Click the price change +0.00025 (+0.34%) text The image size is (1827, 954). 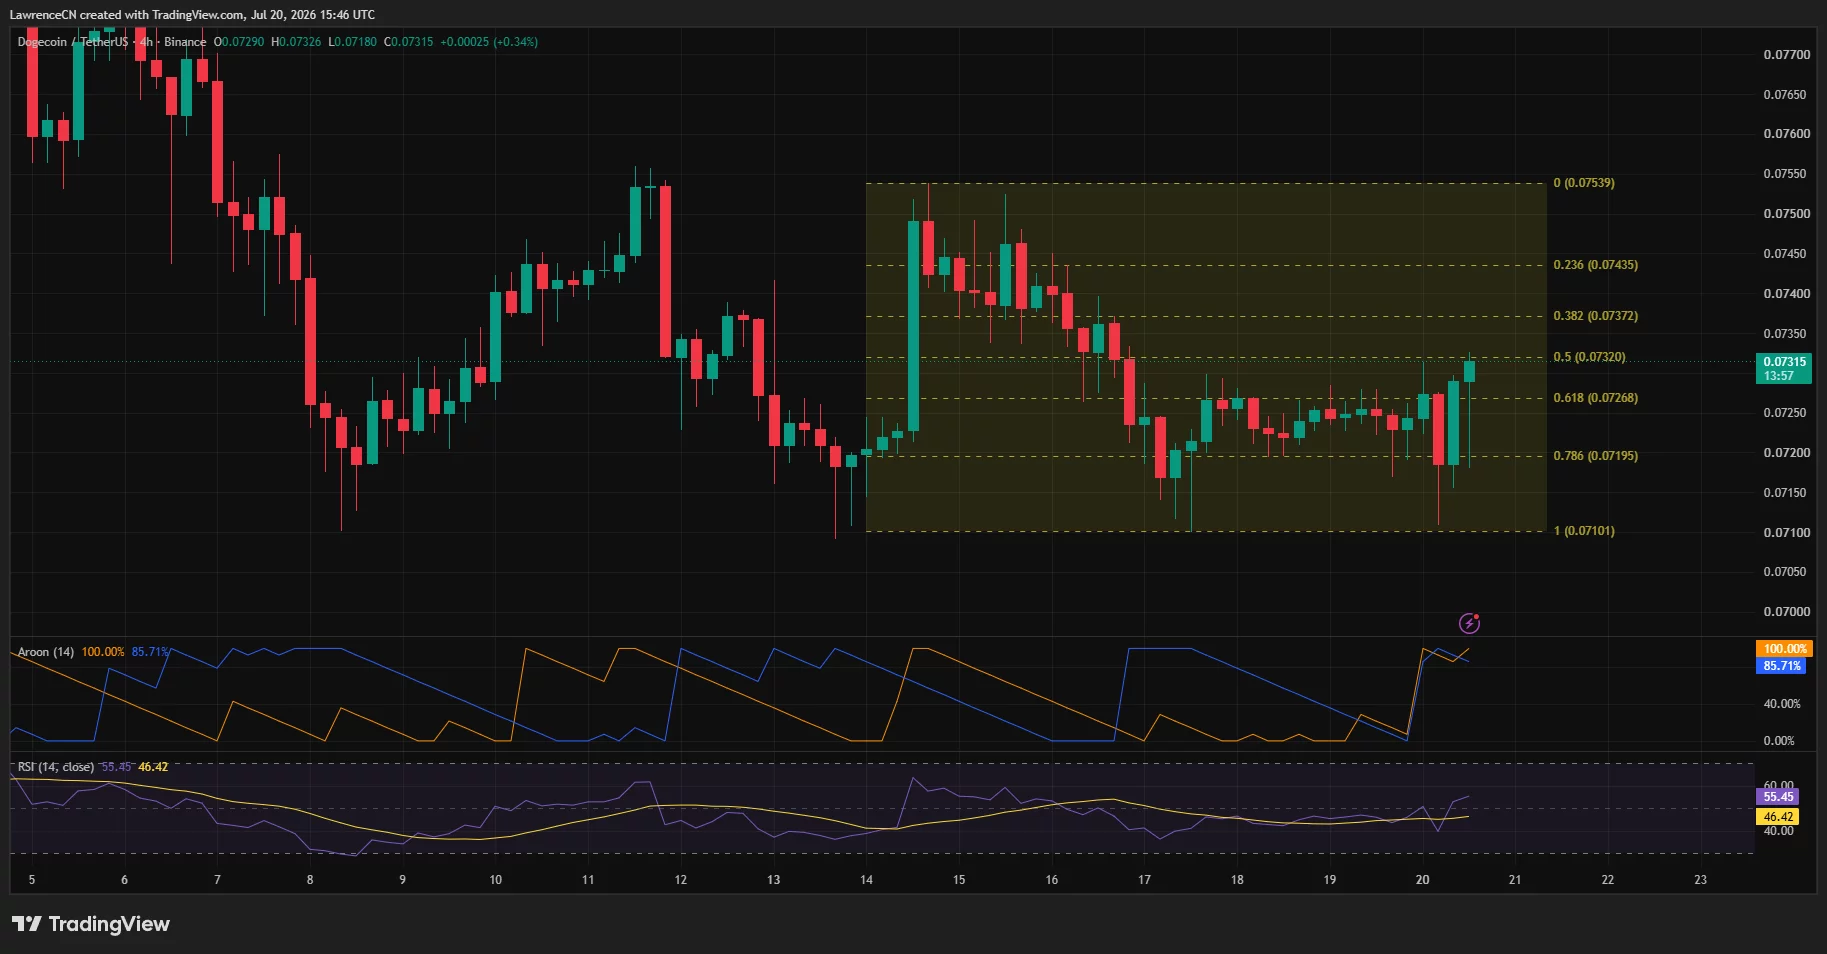tap(489, 42)
